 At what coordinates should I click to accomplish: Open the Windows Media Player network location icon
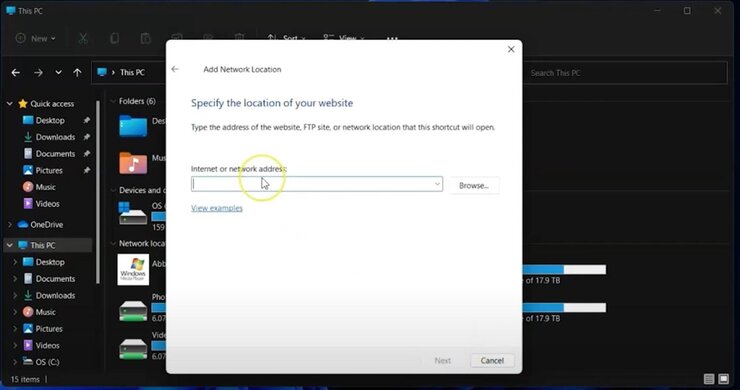[x=133, y=270]
